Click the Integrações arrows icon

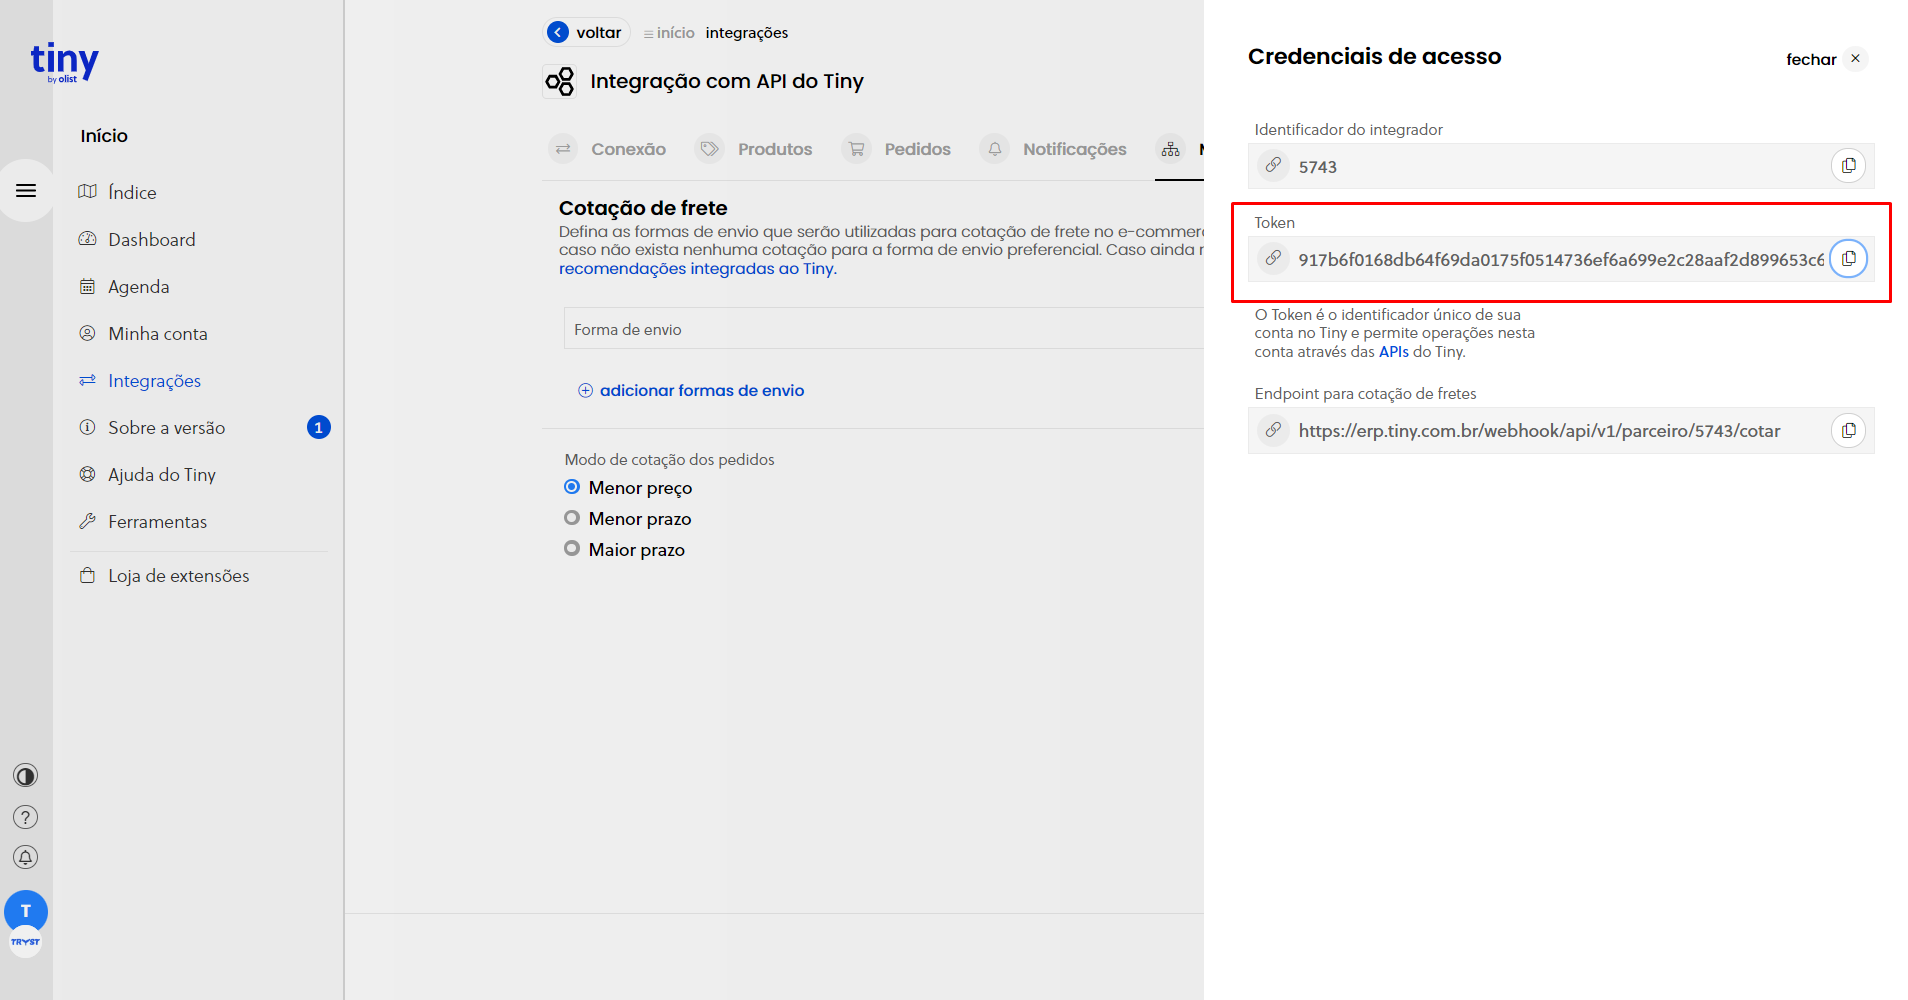coord(88,380)
